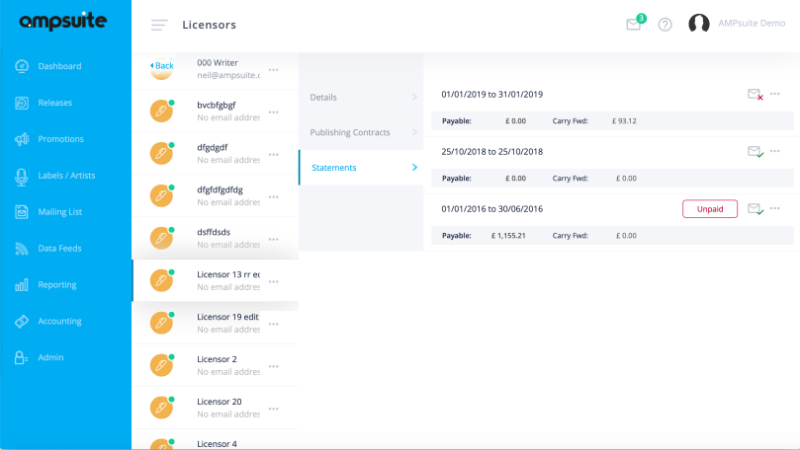Click email icon for 01/01/2016 statement
This screenshot has height=450, width=800.
pos(755,209)
